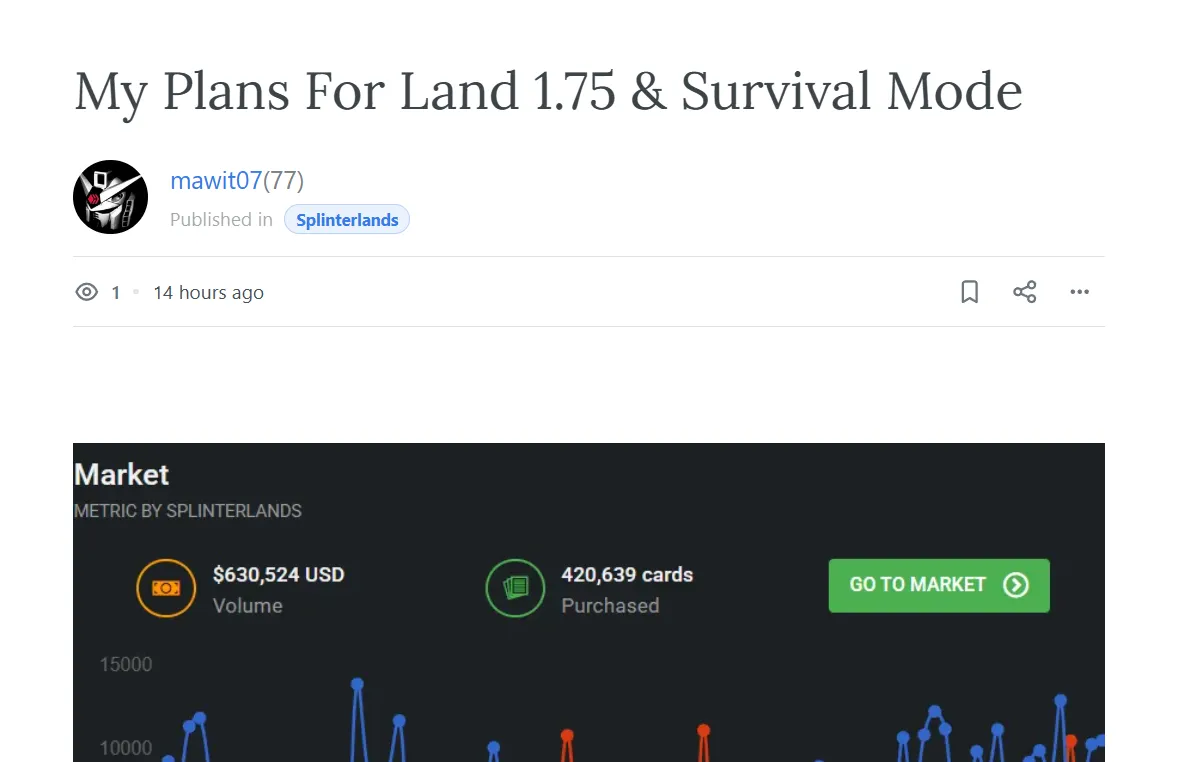The width and height of the screenshot is (1182, 762).
Task: Click the post title text
Action: [x=548, y=92]
